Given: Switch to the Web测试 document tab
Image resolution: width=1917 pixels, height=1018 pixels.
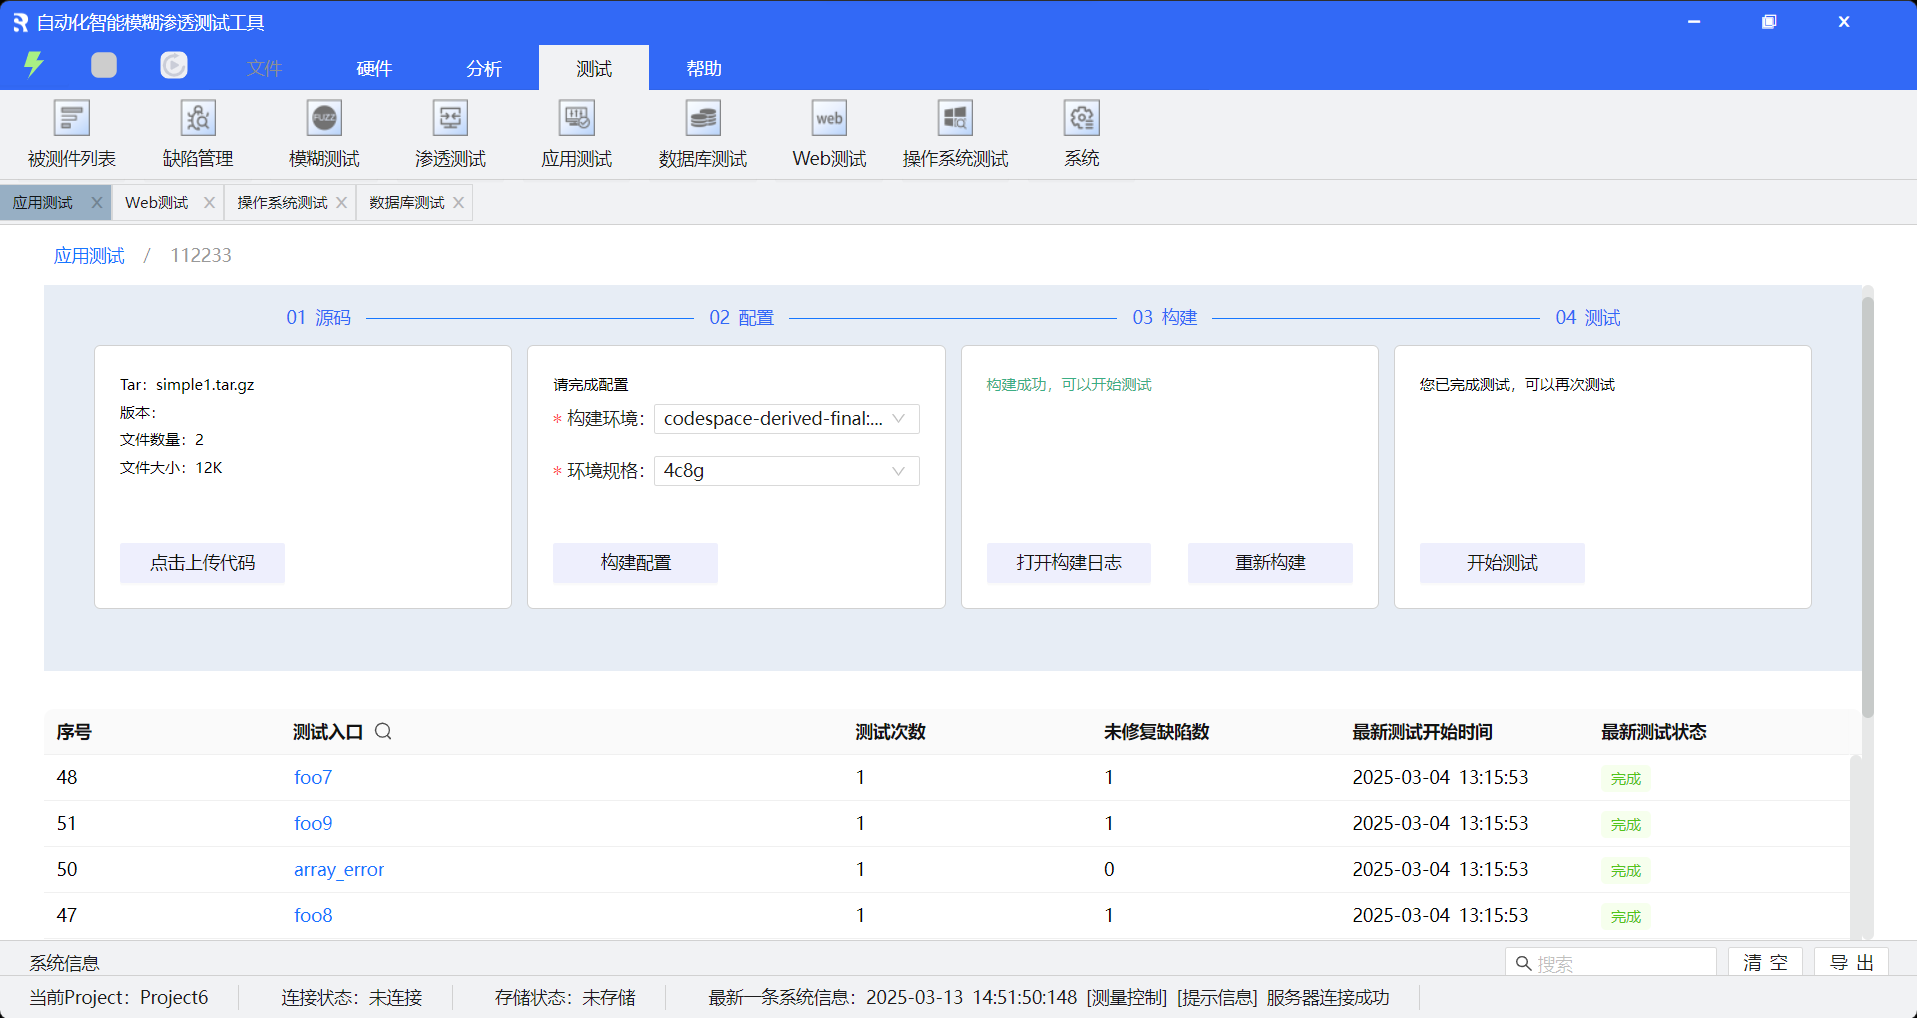Looking at the screenshot, I should tap(157, 203).
